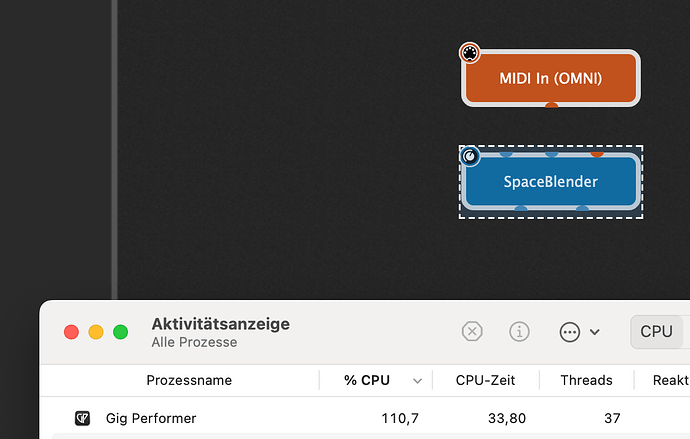Sort by the % CPU column header
Viewport: 690px width, 439px height.
point(367,380)
